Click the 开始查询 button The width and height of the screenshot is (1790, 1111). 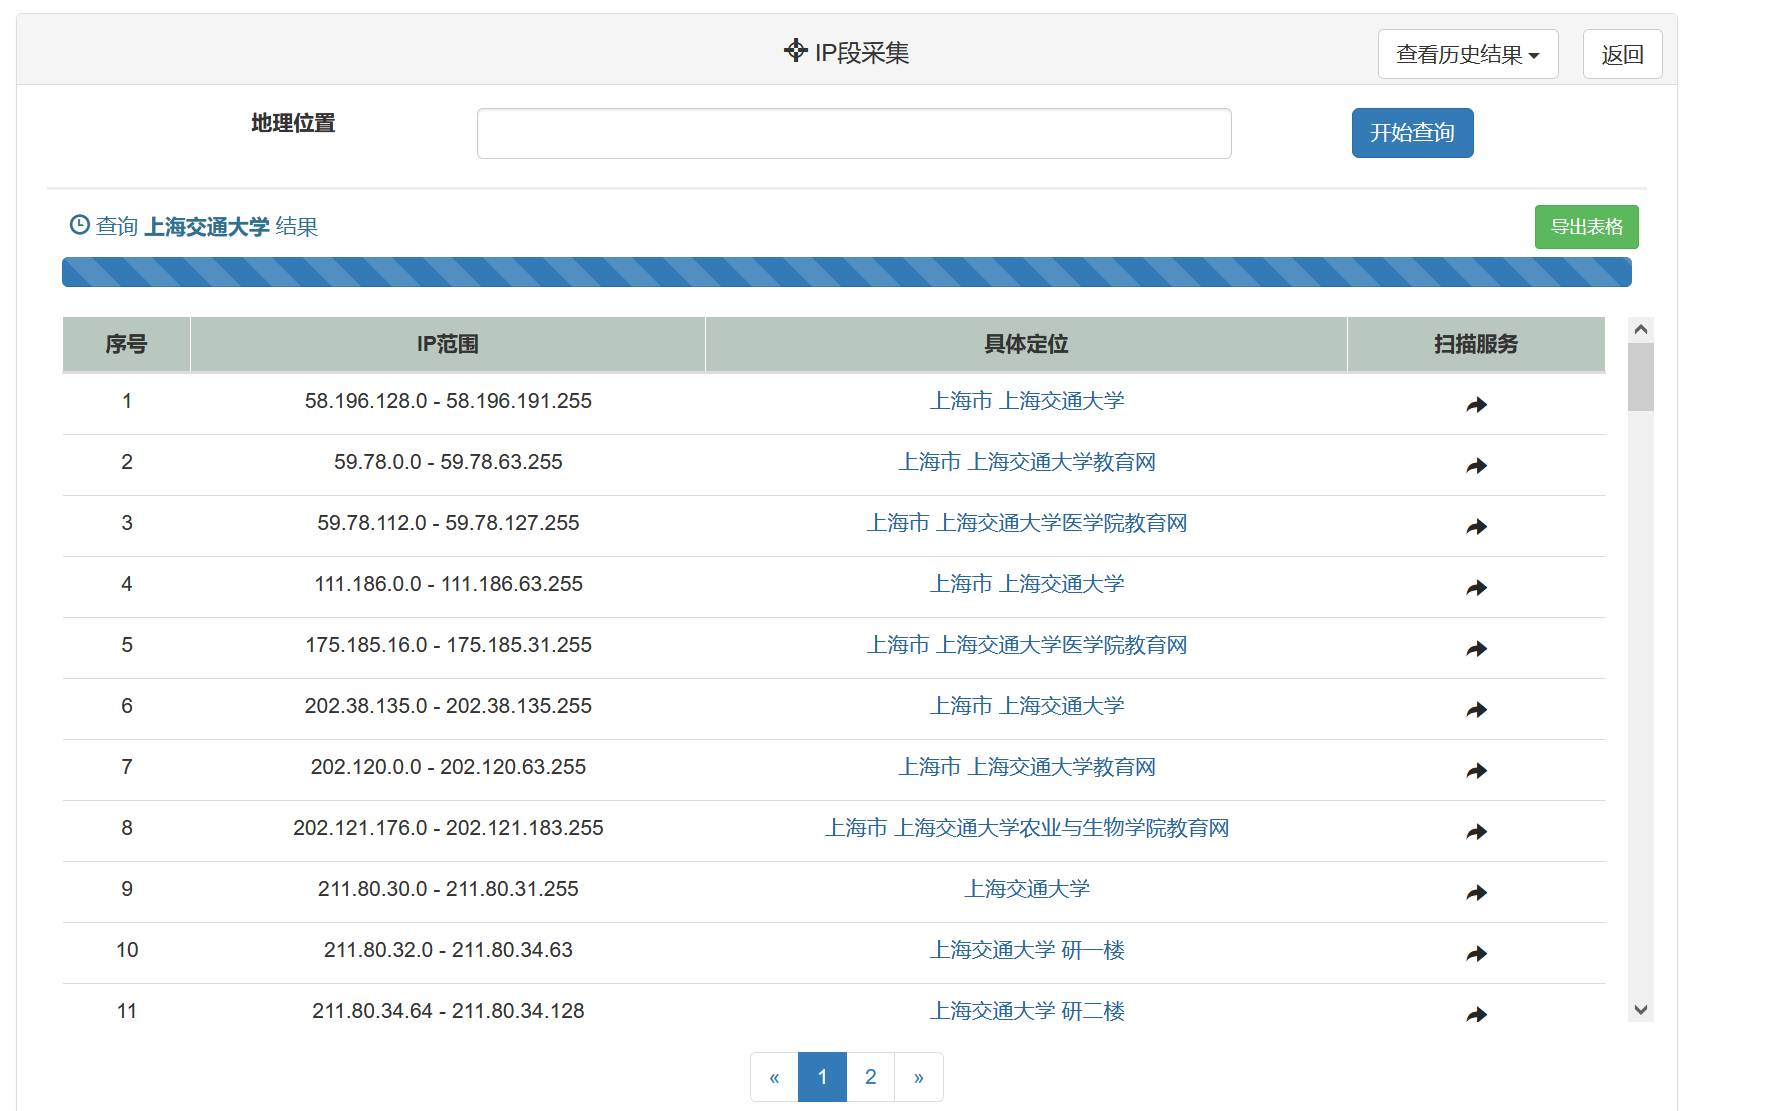tap(1412, 132)
